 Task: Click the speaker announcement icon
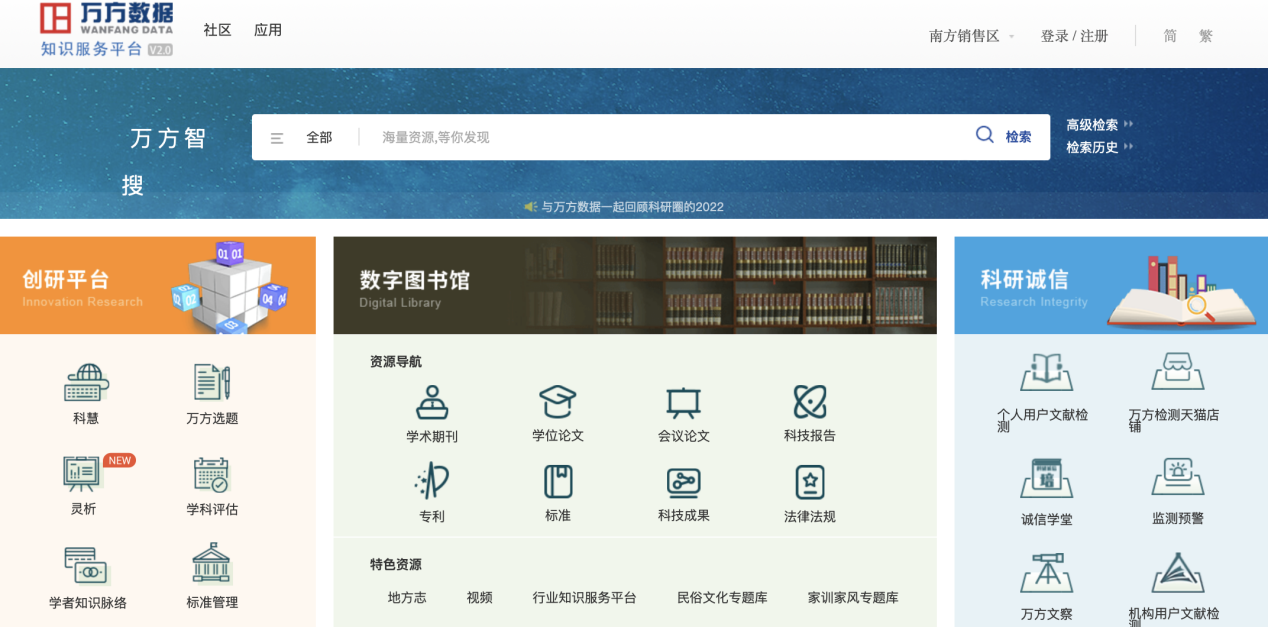click(x=531, y=207)
